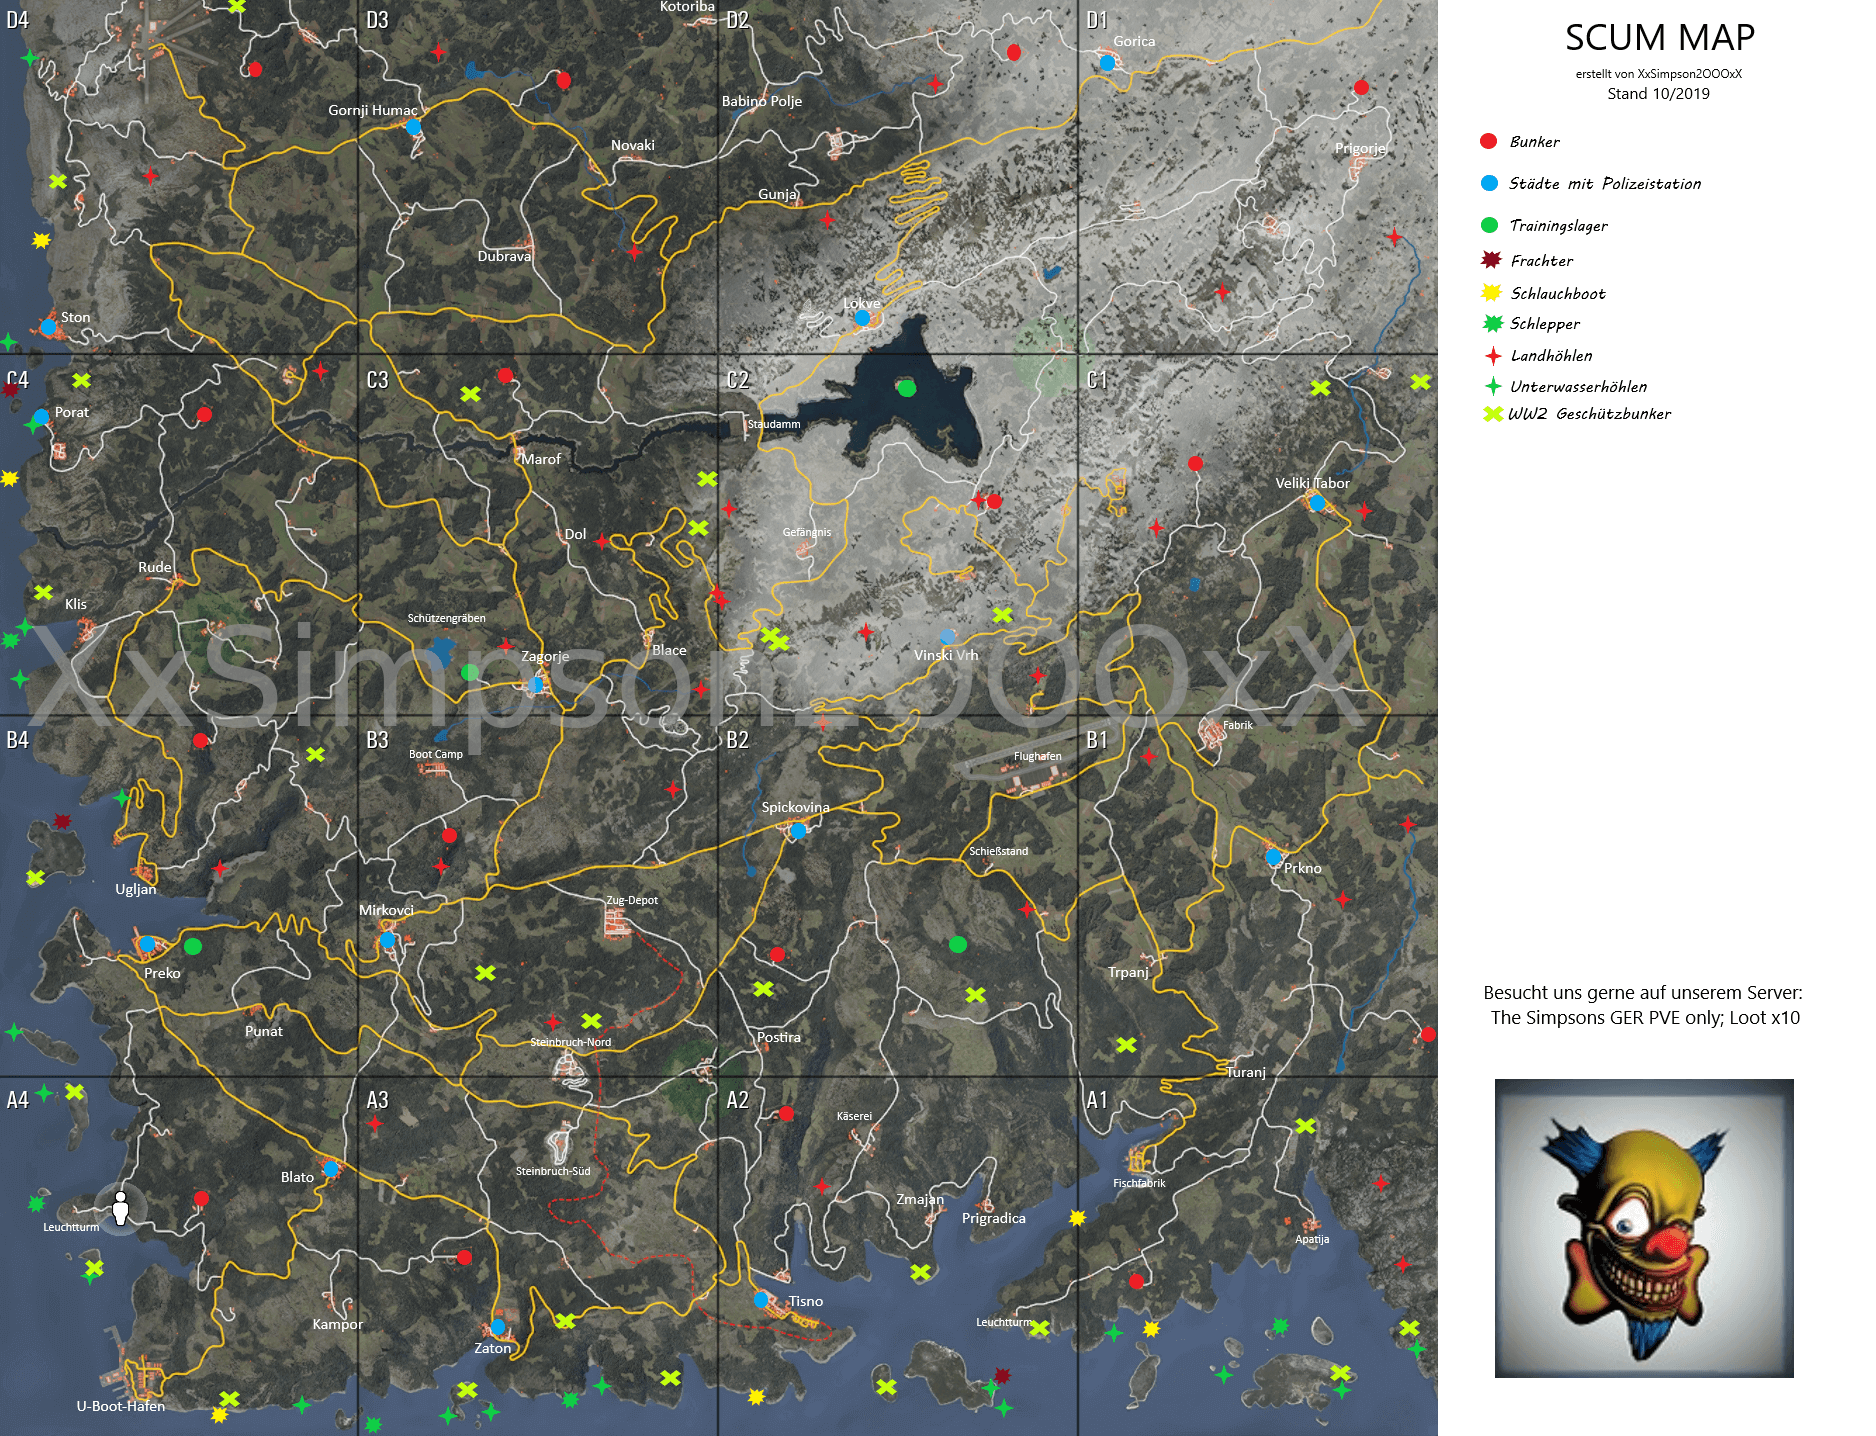Click the yellow X Geschützbunker legend icon

pos(1493,413)
